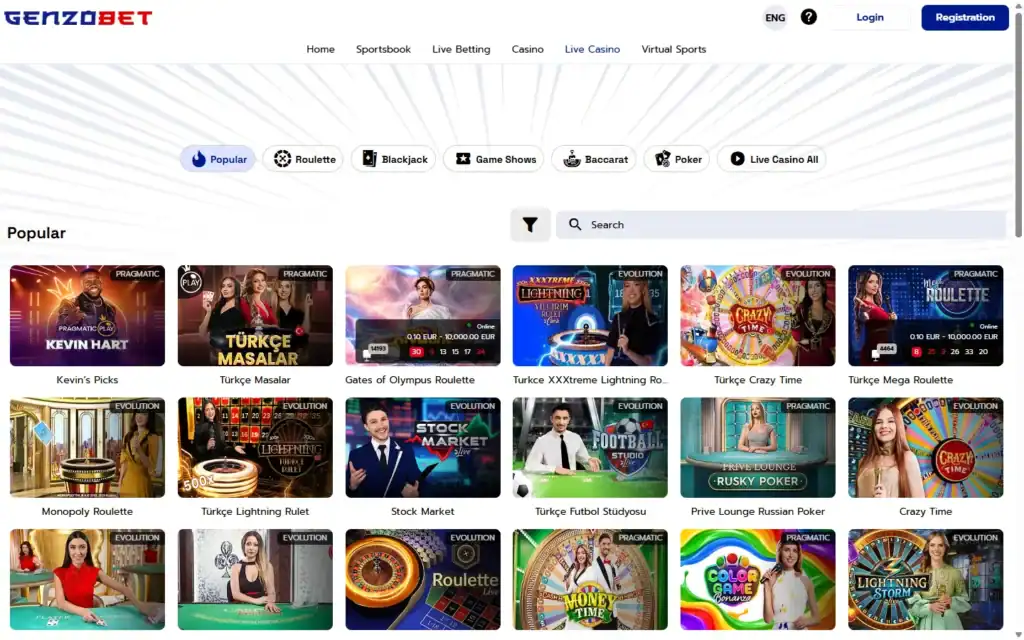Click the Prive Lounge Russian Poker title
This screenshot has height=640, width=1024.
pos(758,511)
